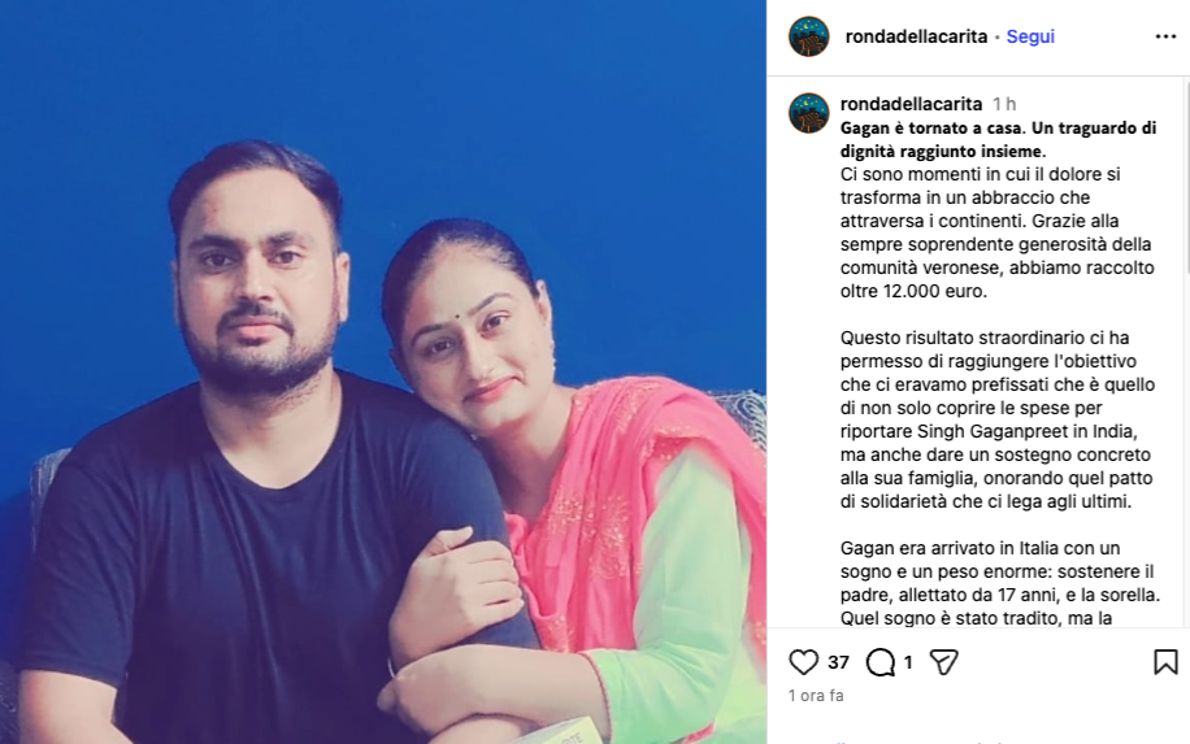Click the profile avatar beside the caption
The image size is (1190, 744).
coord(808,113)
